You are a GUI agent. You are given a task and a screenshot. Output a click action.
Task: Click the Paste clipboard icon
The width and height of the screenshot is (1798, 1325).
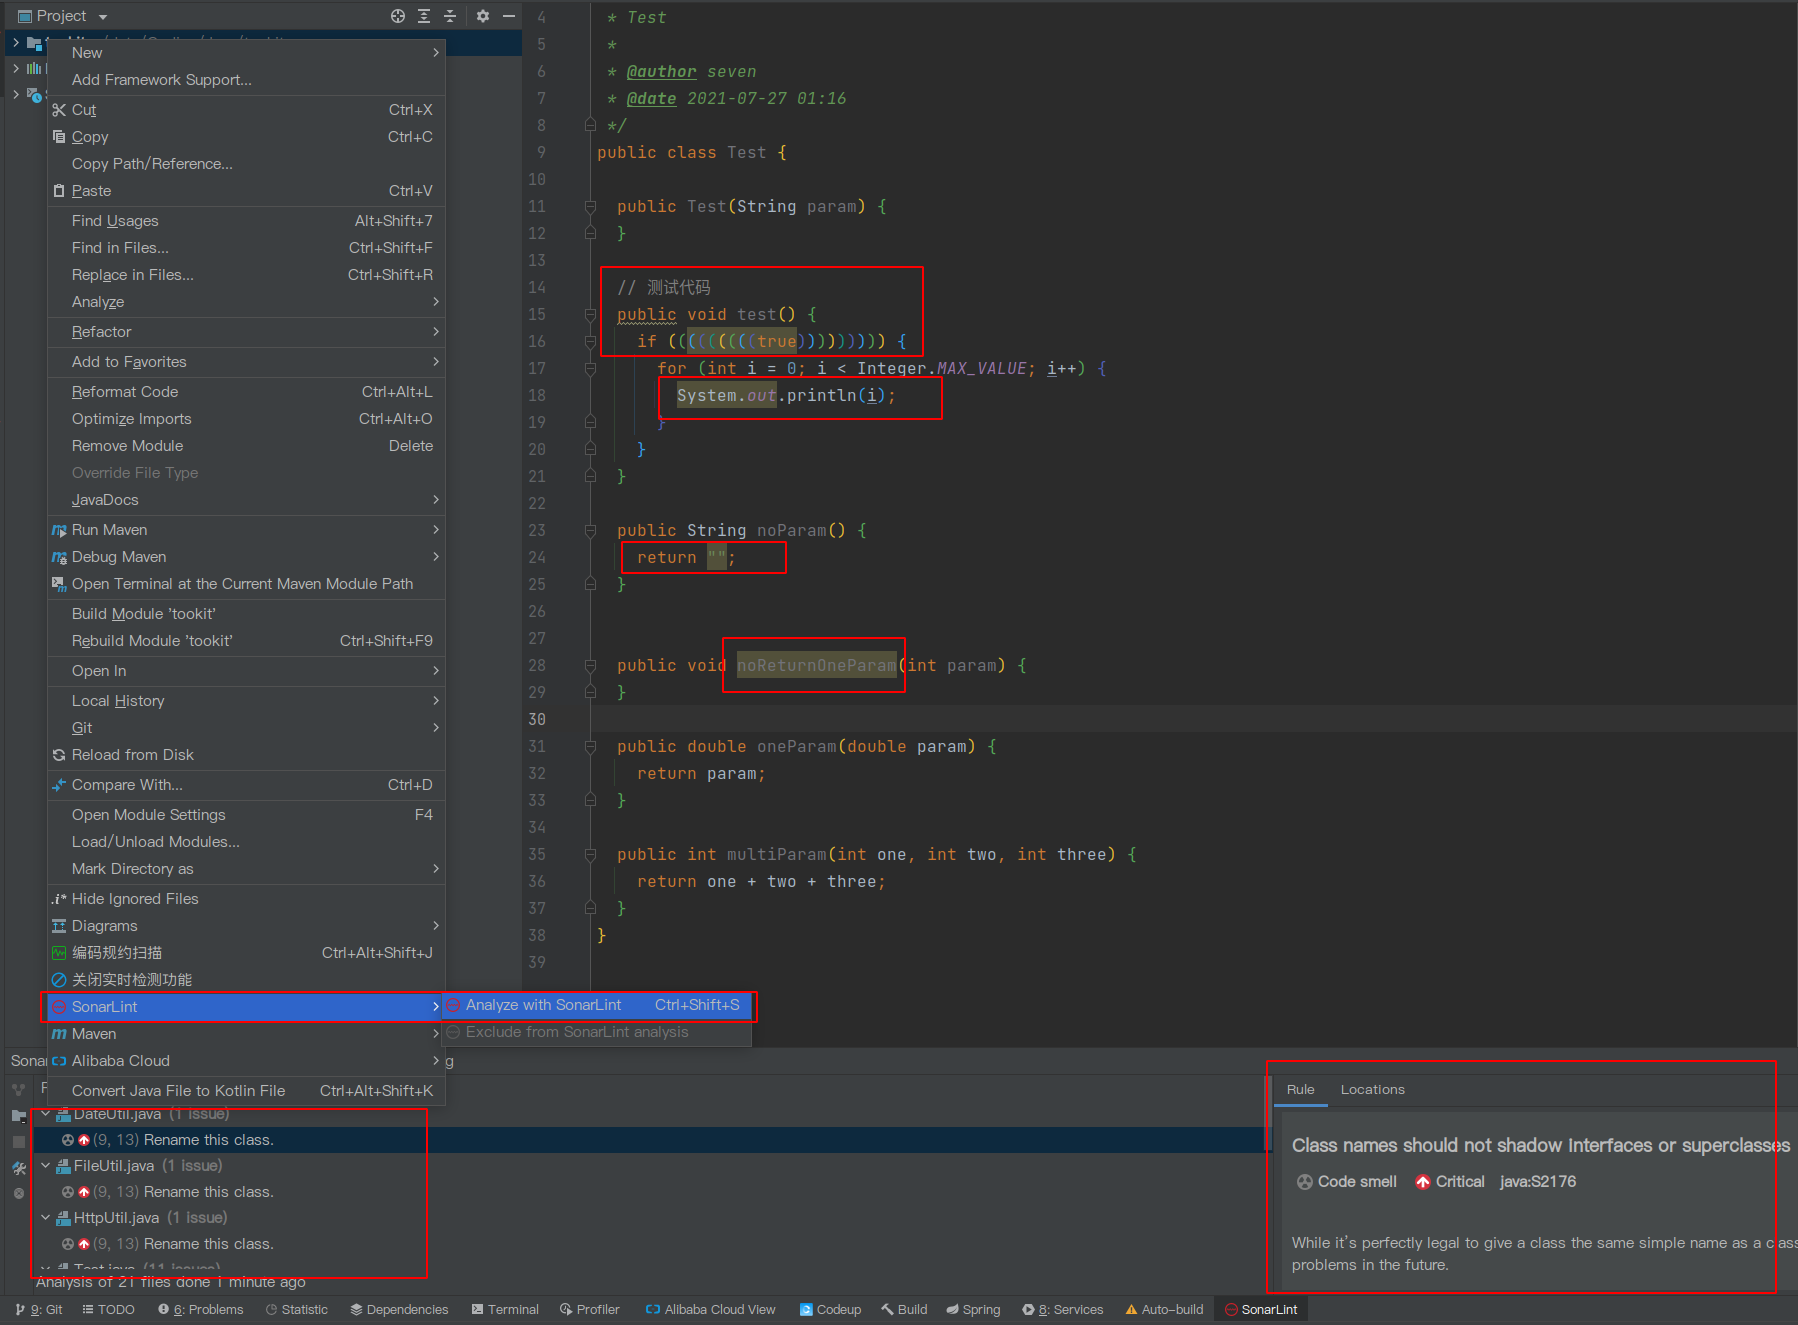pyautogui.click(x=59, y=191)
